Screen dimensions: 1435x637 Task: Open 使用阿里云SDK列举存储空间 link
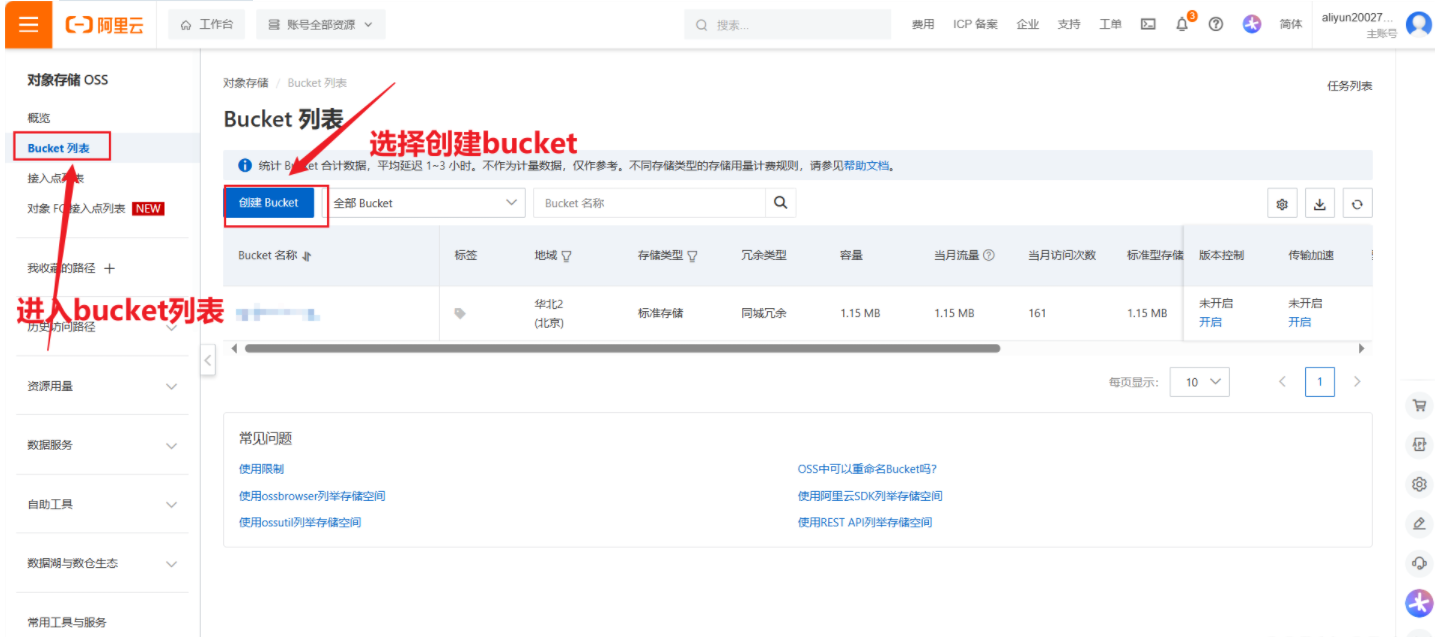pyautogui.click(x=870, y=496)
